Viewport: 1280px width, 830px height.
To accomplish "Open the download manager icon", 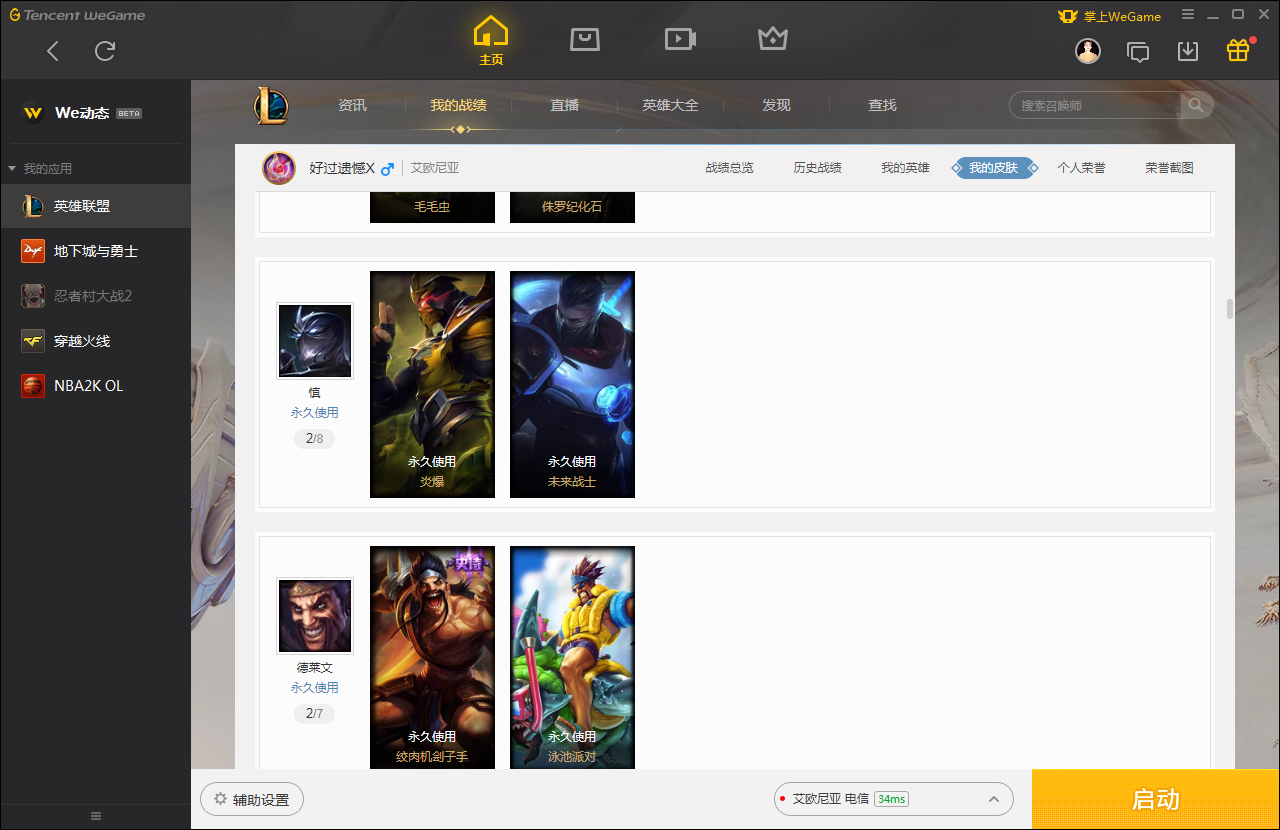I will point(1188,51).
